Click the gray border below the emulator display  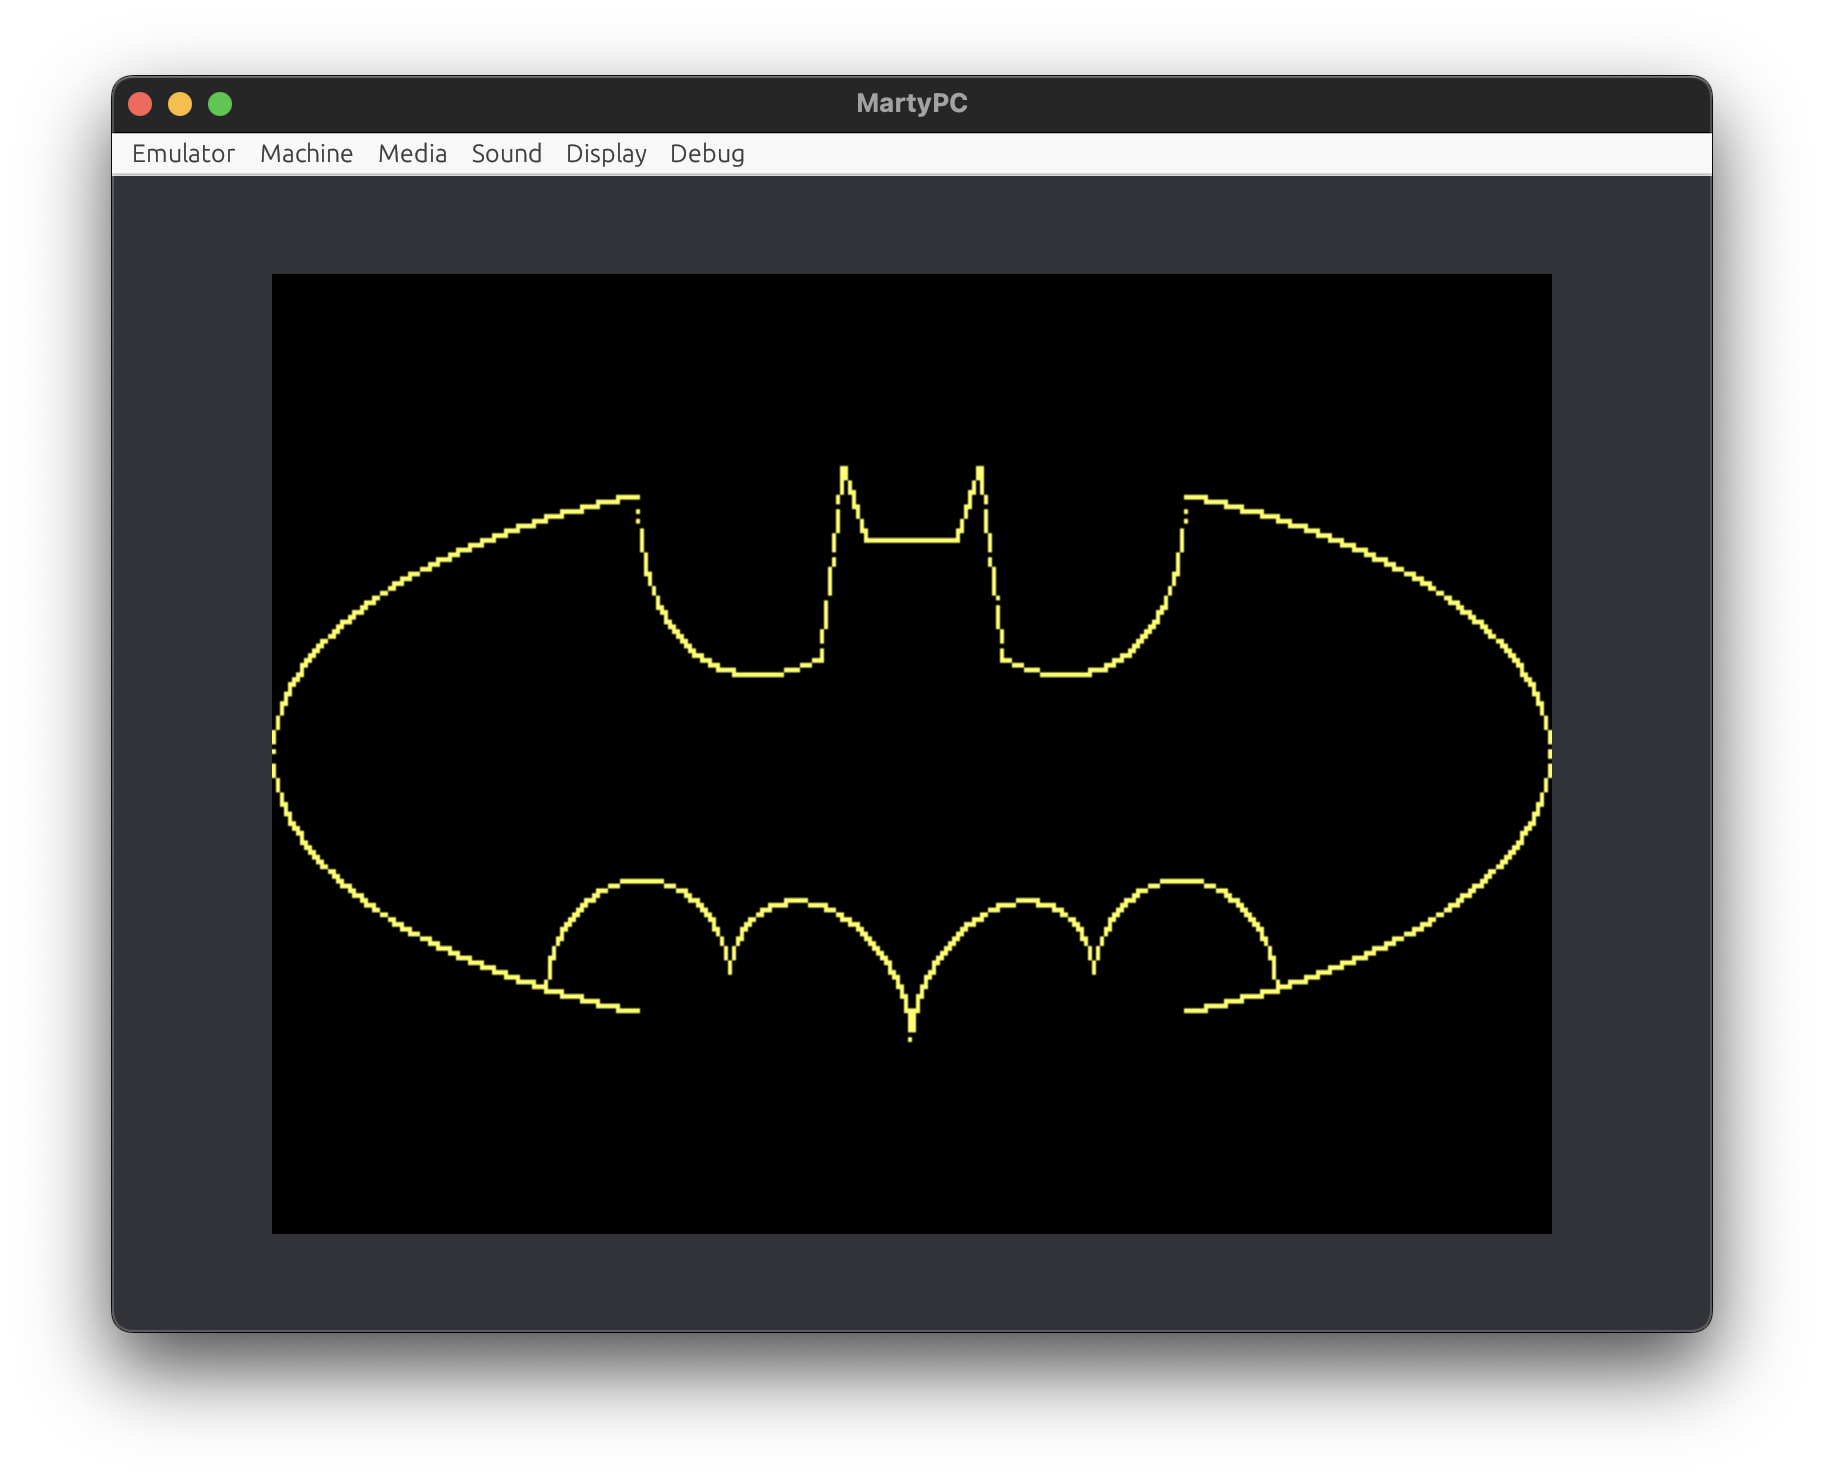pyautogui.click(x=911, y=1280)
